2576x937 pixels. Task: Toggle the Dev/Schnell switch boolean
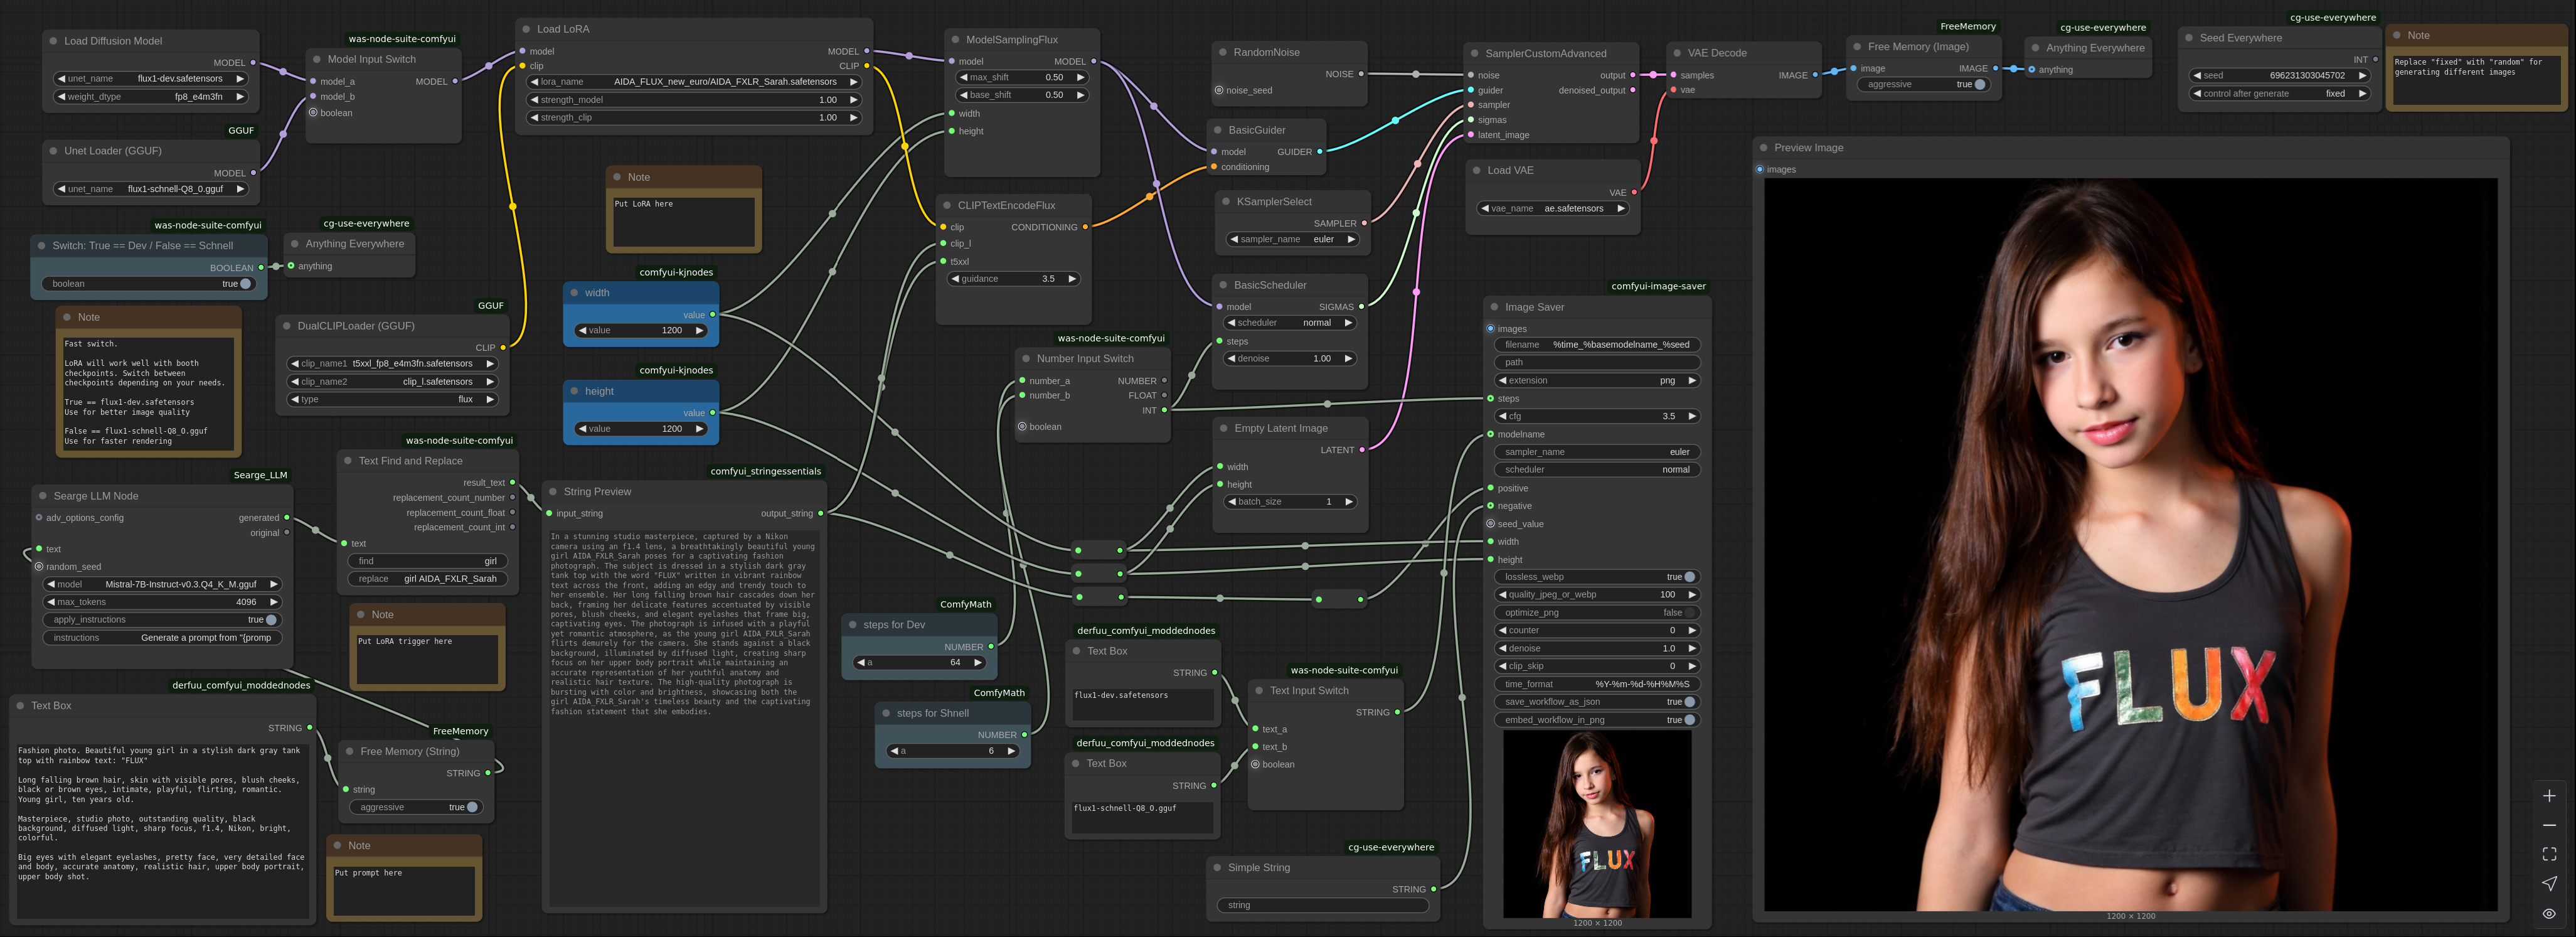pos(150,284)
